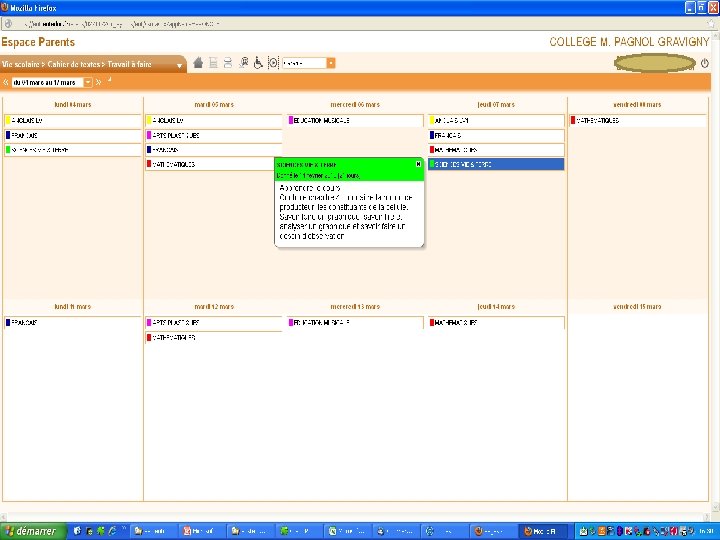Click the 'du 04 mars au 17 mars' field
This screenshot has width=720, height=540.
click(47, 82)
